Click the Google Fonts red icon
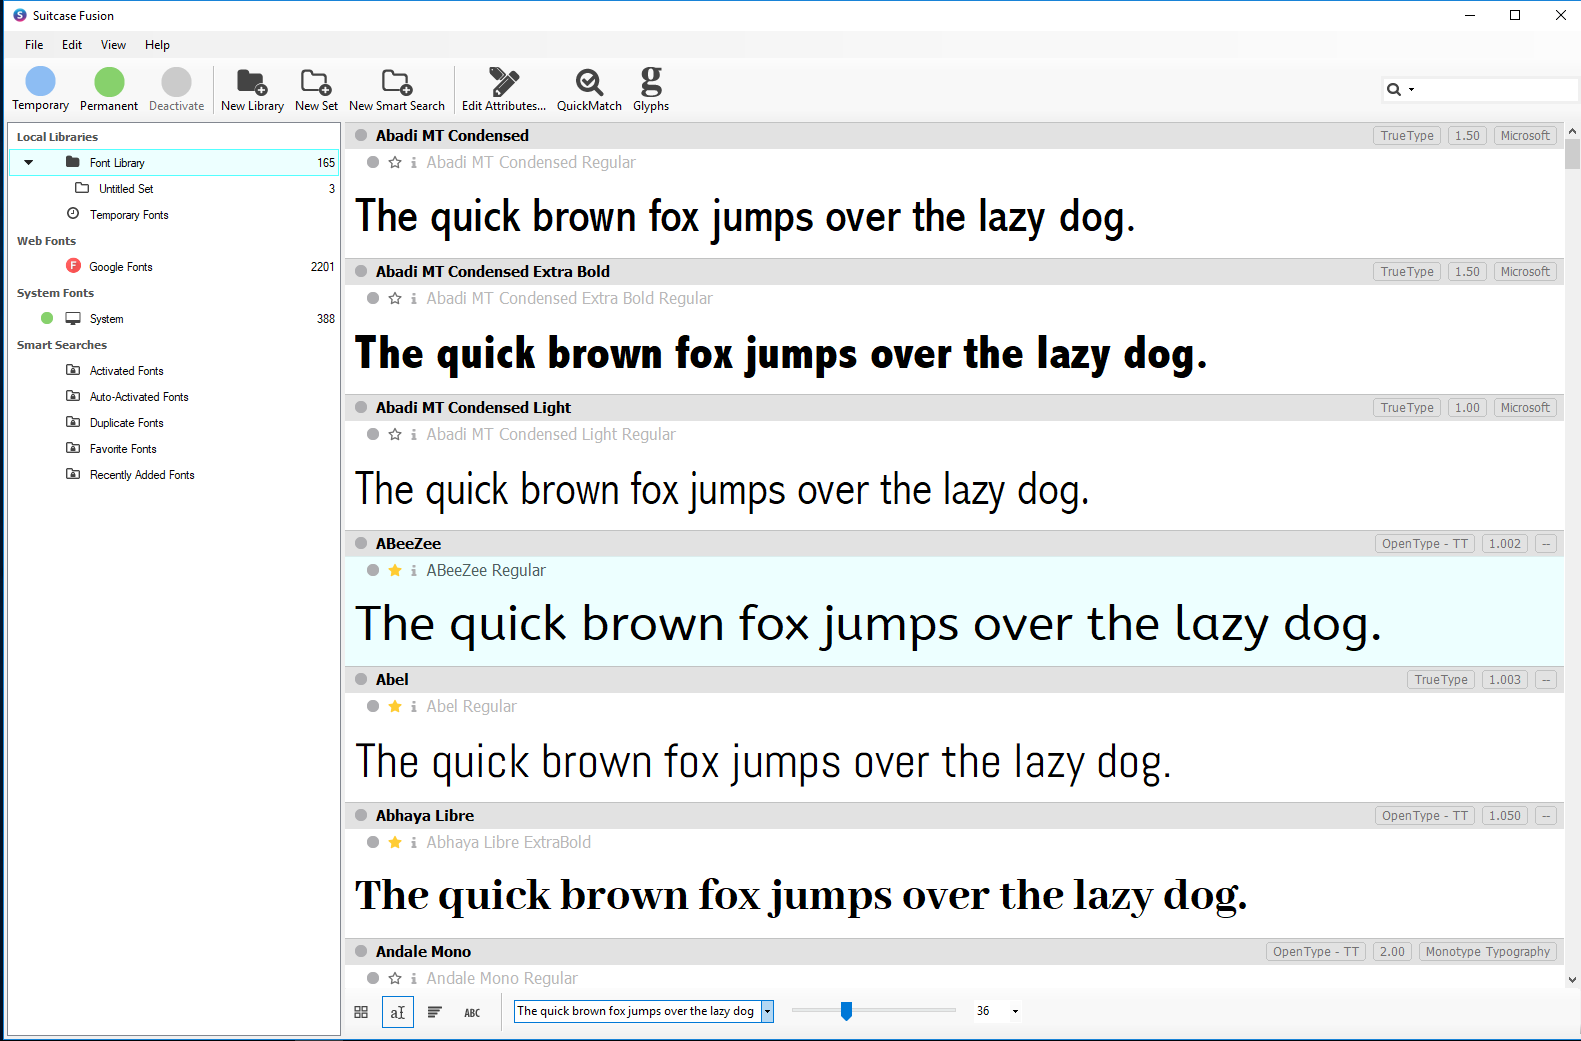 [73, 265]
